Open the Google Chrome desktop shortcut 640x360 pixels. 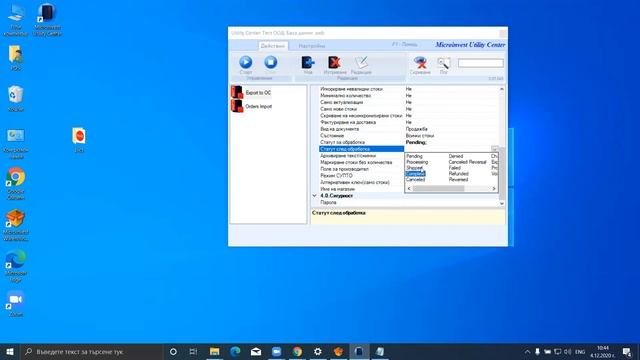tap(16, 183)
